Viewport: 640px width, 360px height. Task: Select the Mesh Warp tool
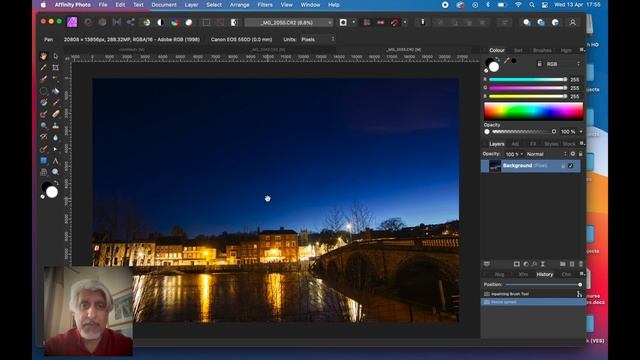[44, 172]
